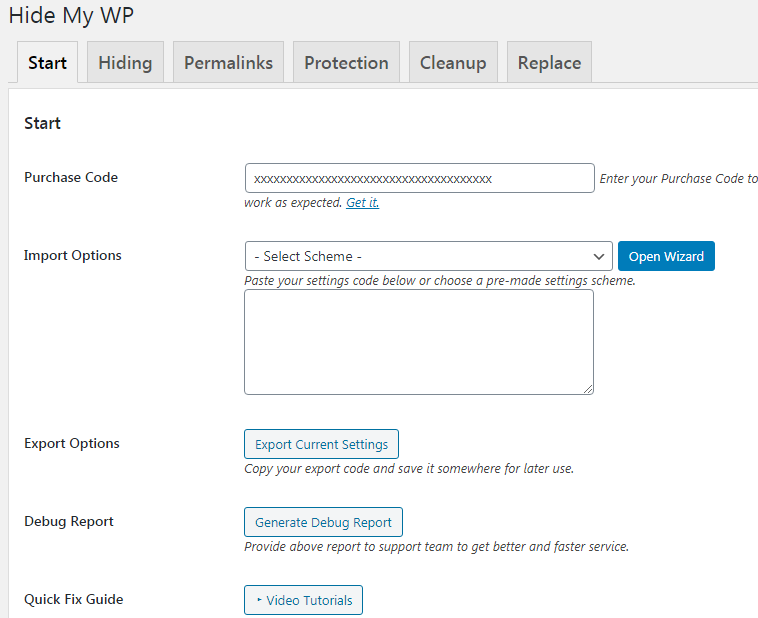Image resolution: width=758 pixels, height=618 pixels.
Task: Click the 'Start' section heading
Action: pos(43,123)
